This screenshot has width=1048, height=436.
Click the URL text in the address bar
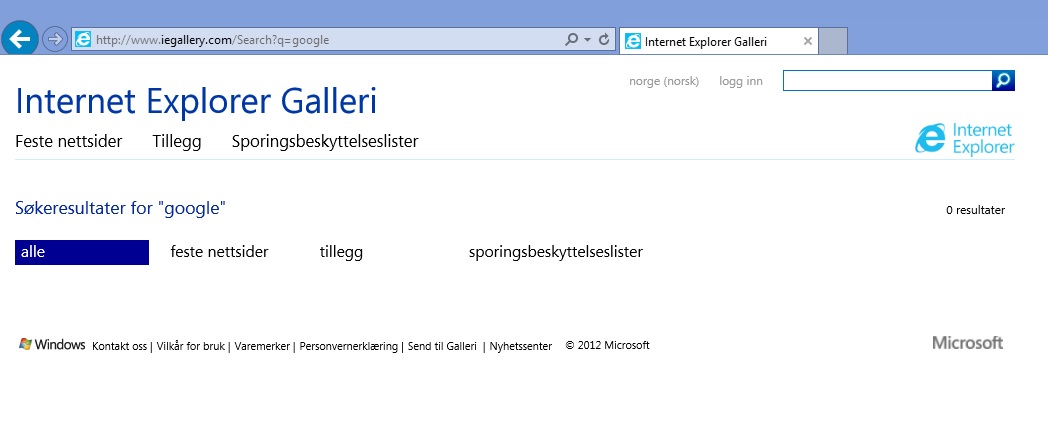213,40
